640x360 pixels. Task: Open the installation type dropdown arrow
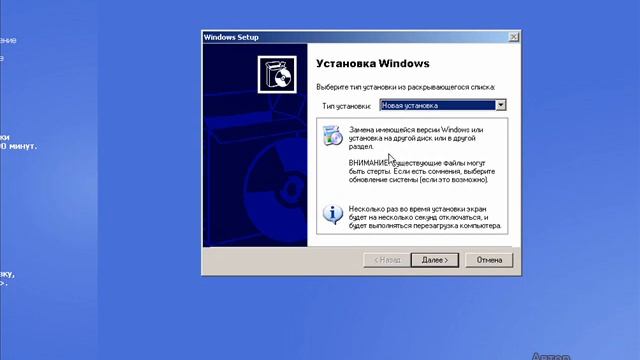coord(500,105)
